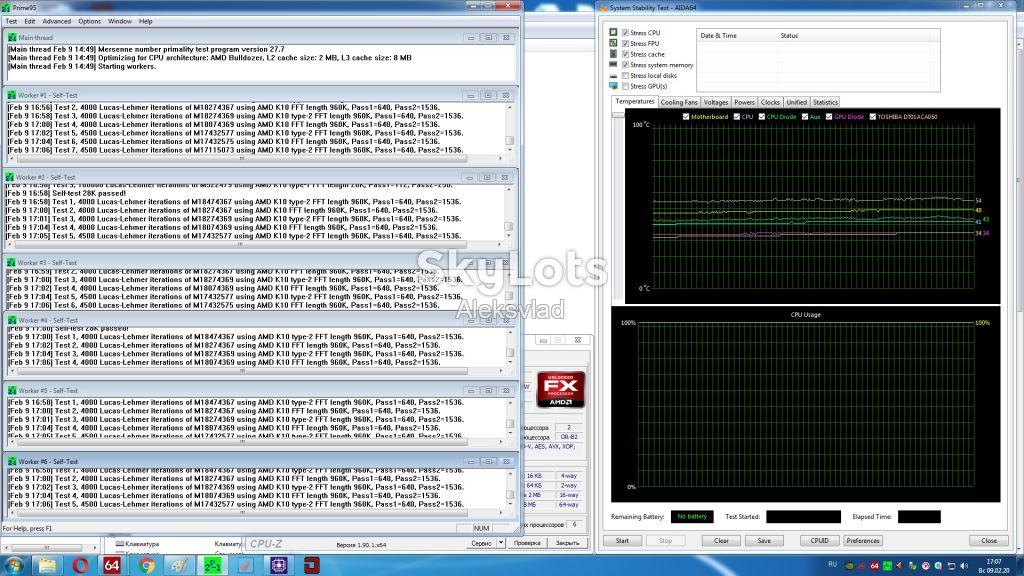1024x576 pixels.
Task: Uncheck the Stress CPU checkbox
Action: coord(626,33)
